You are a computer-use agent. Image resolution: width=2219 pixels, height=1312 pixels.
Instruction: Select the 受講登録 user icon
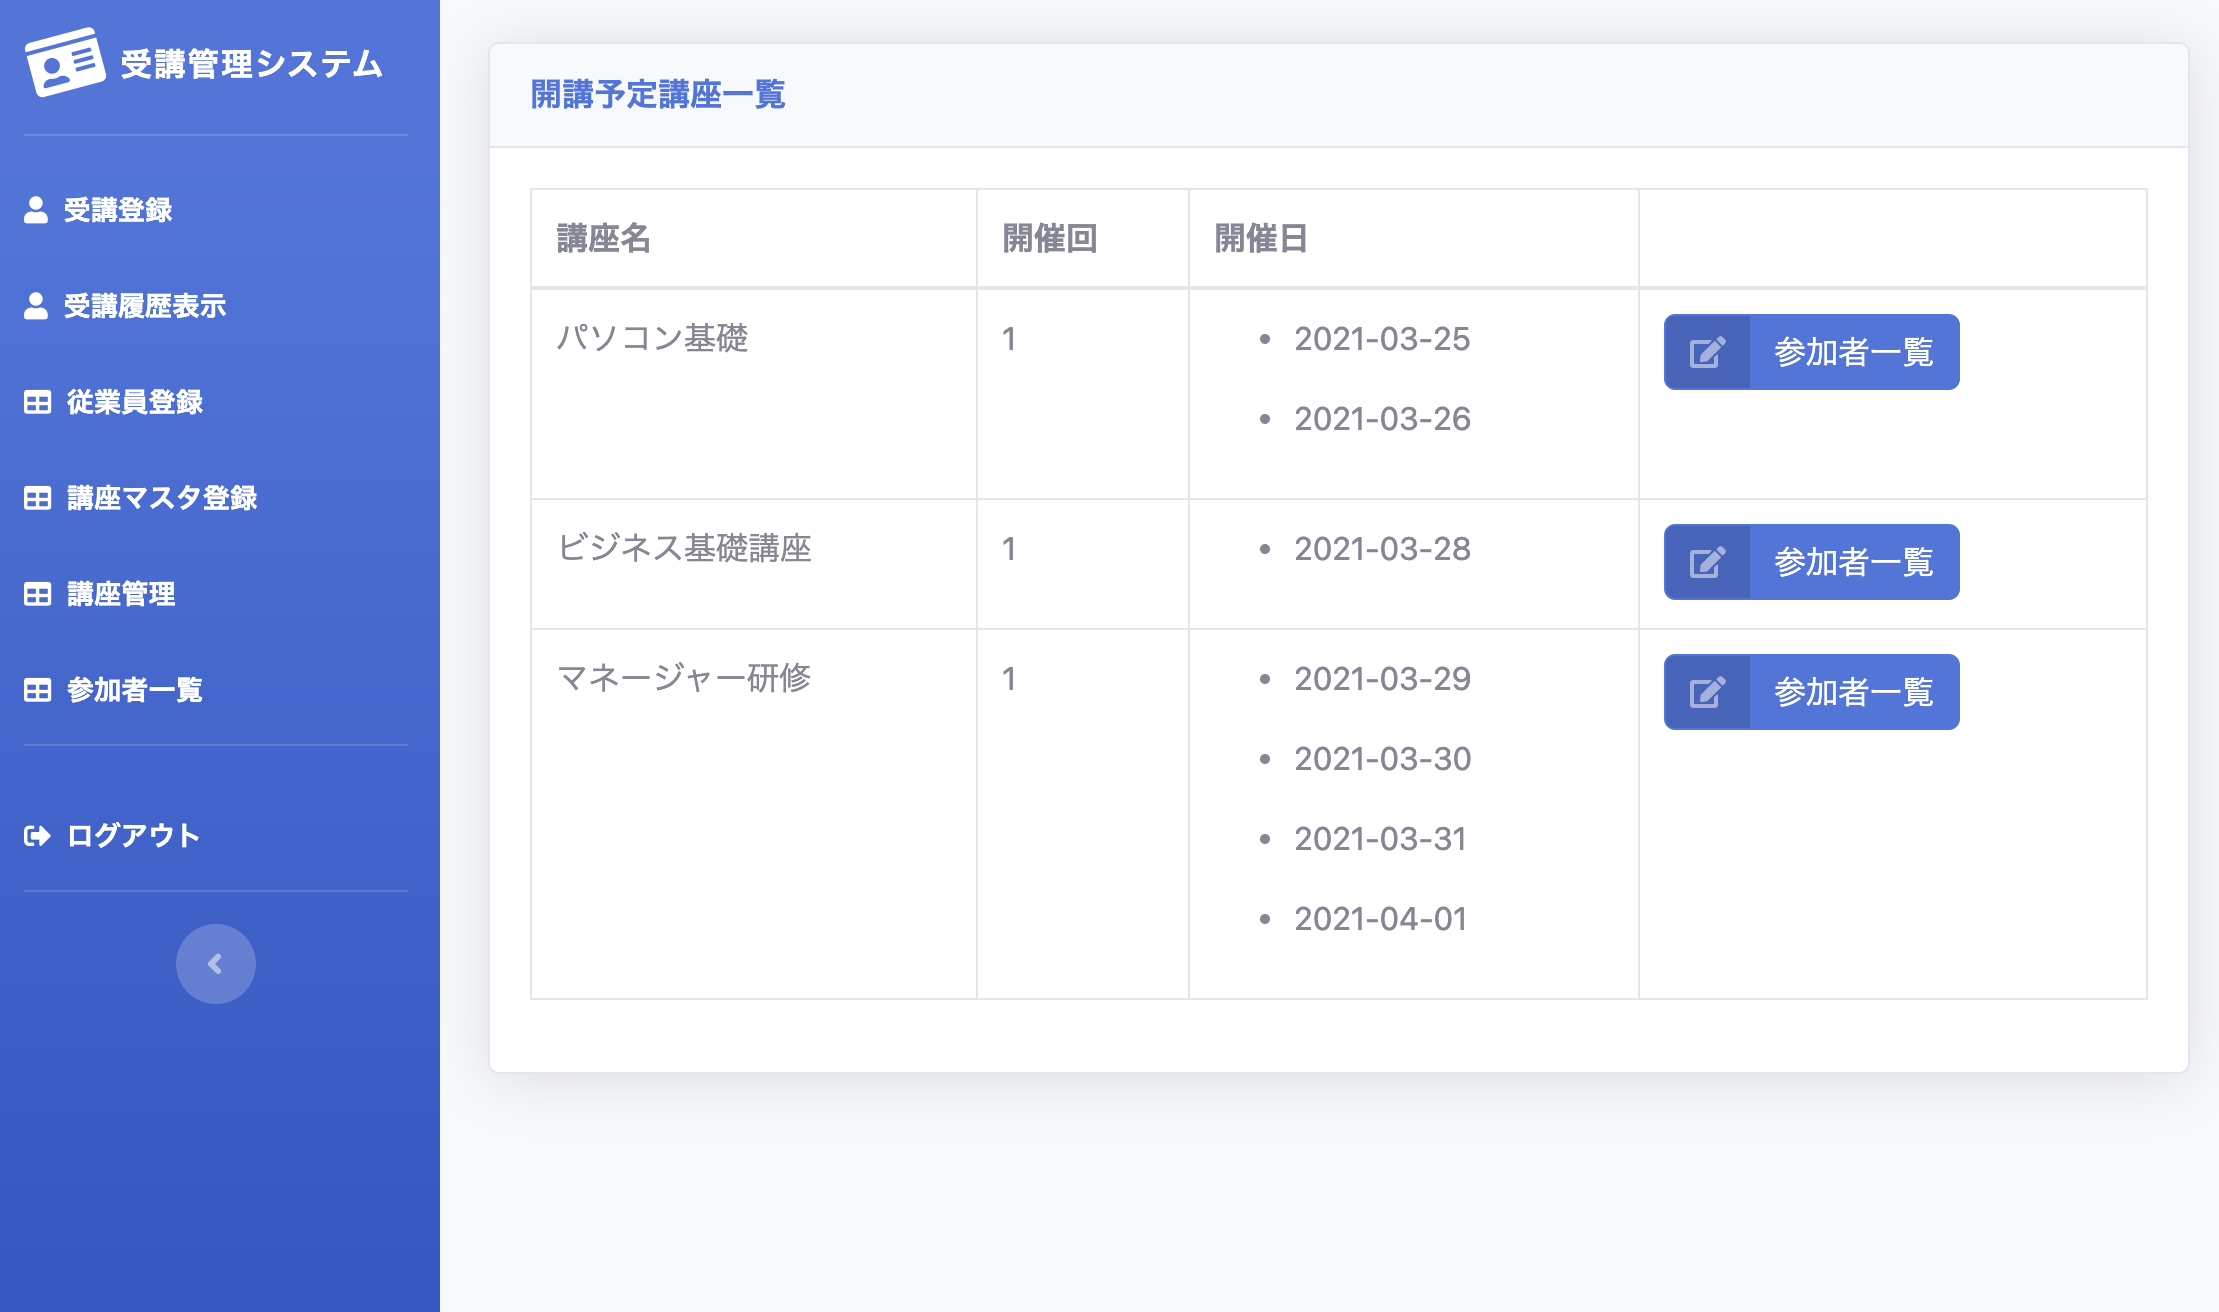click(x=35, y=208)
